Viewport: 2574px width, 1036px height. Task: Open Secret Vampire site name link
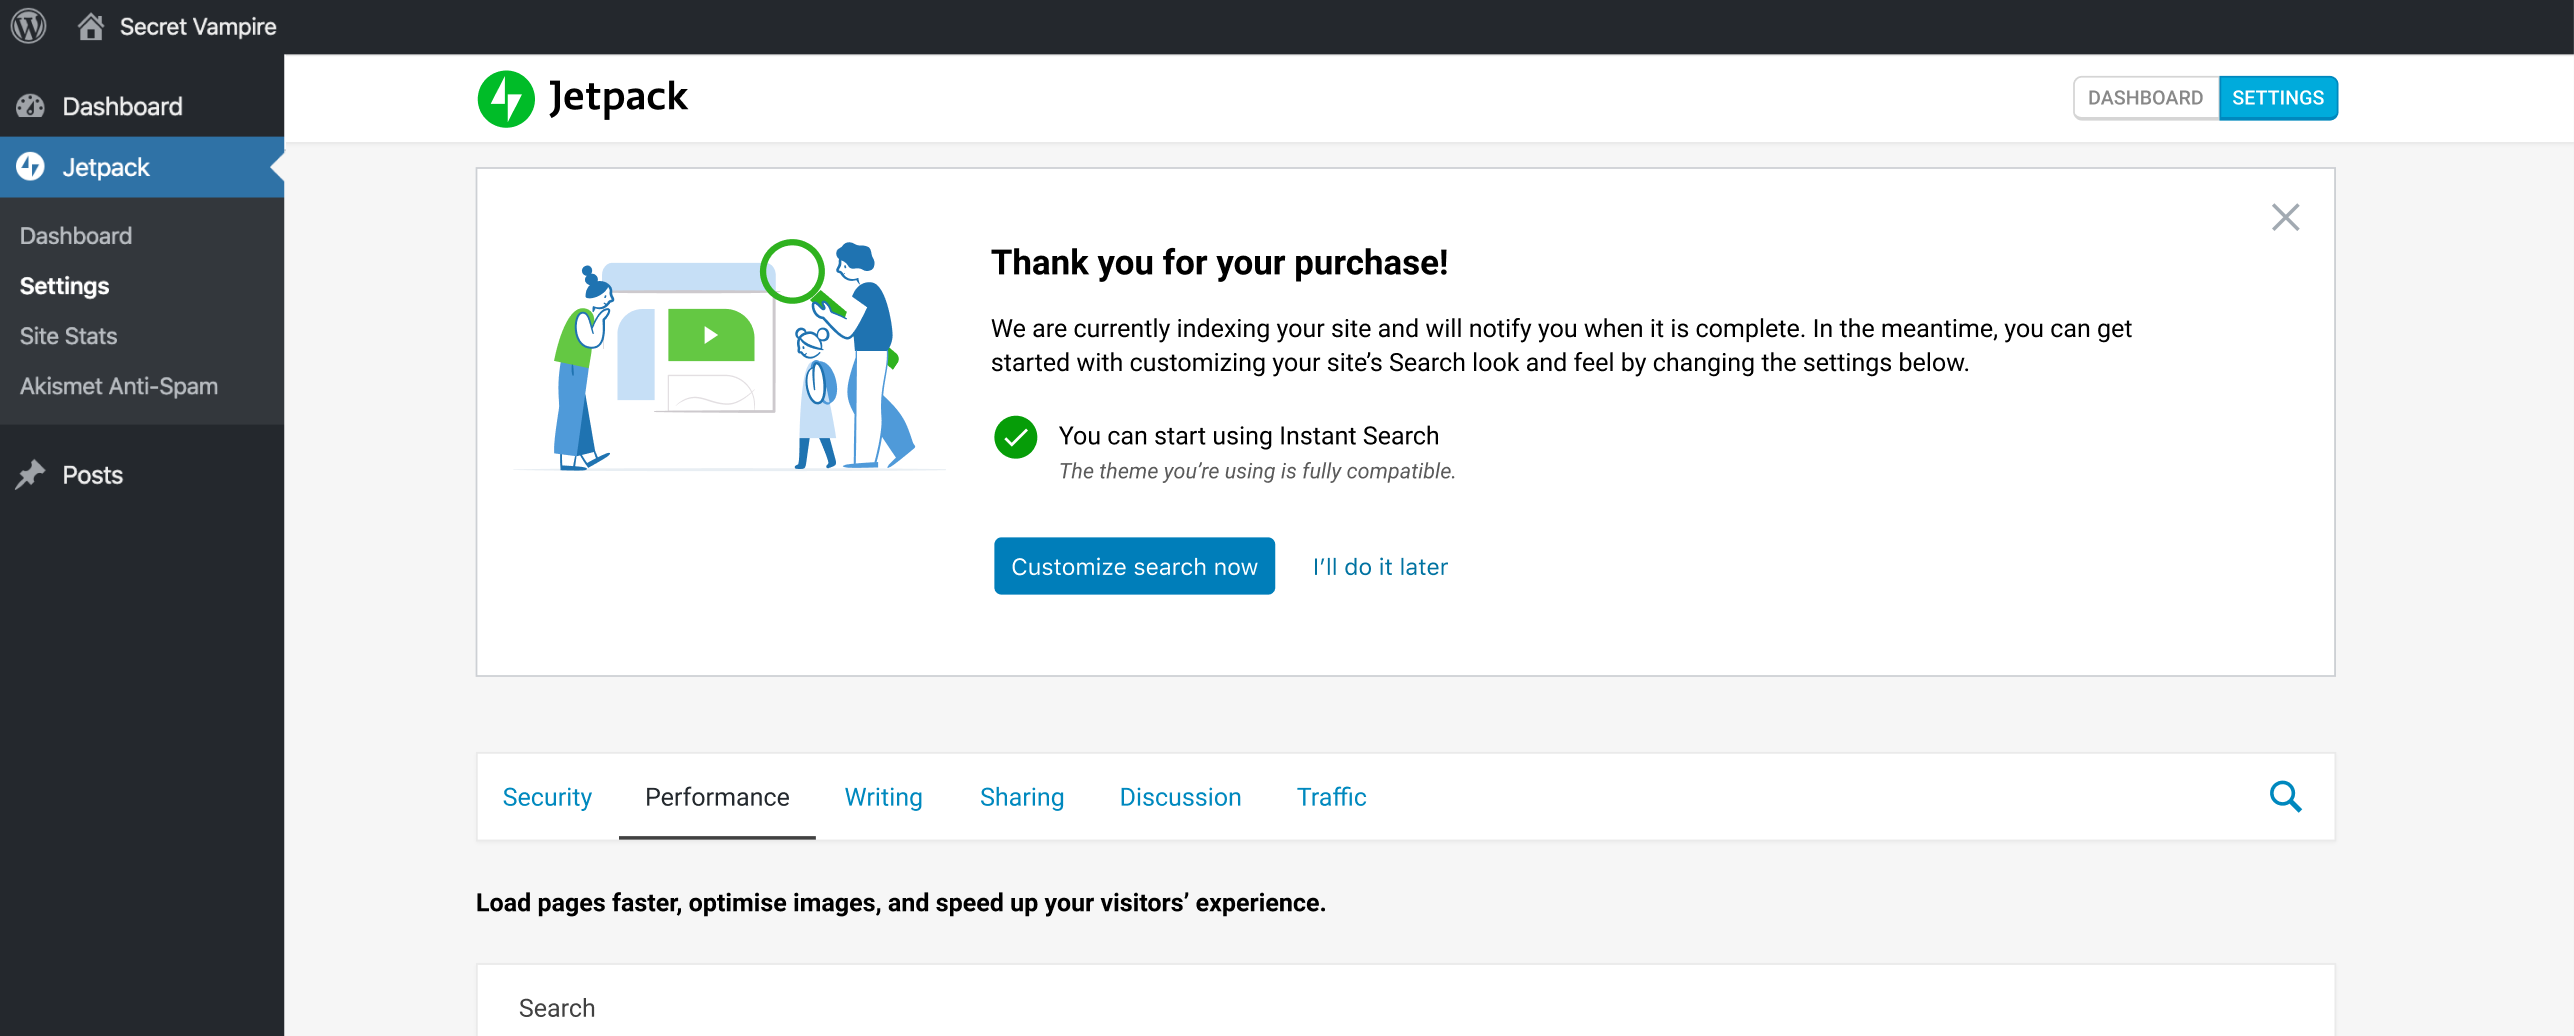coord(198,27)
